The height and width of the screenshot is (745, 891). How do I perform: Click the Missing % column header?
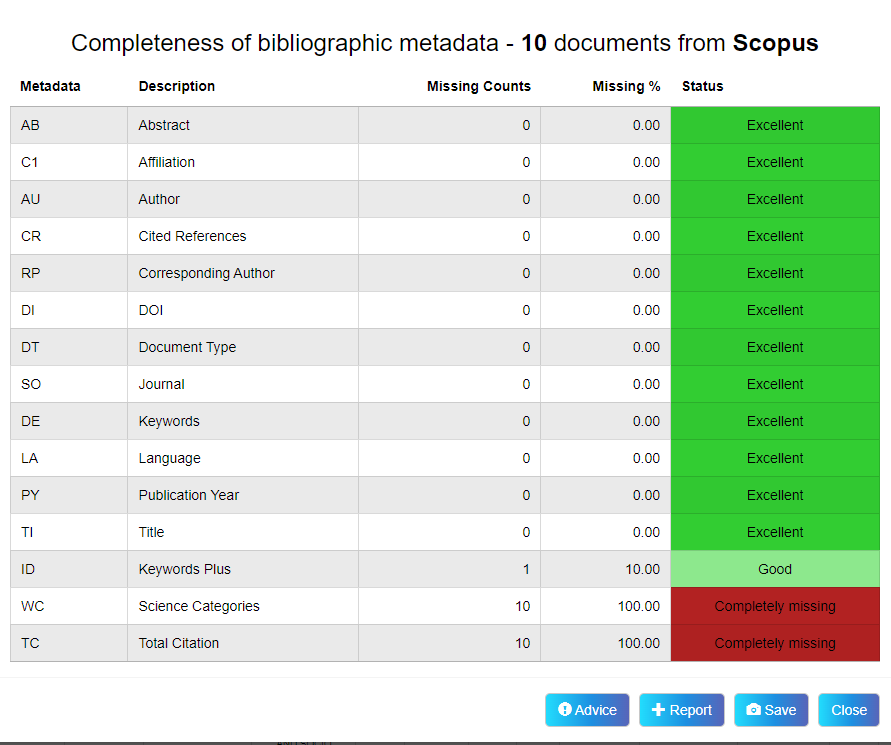(x=626, y=86)
